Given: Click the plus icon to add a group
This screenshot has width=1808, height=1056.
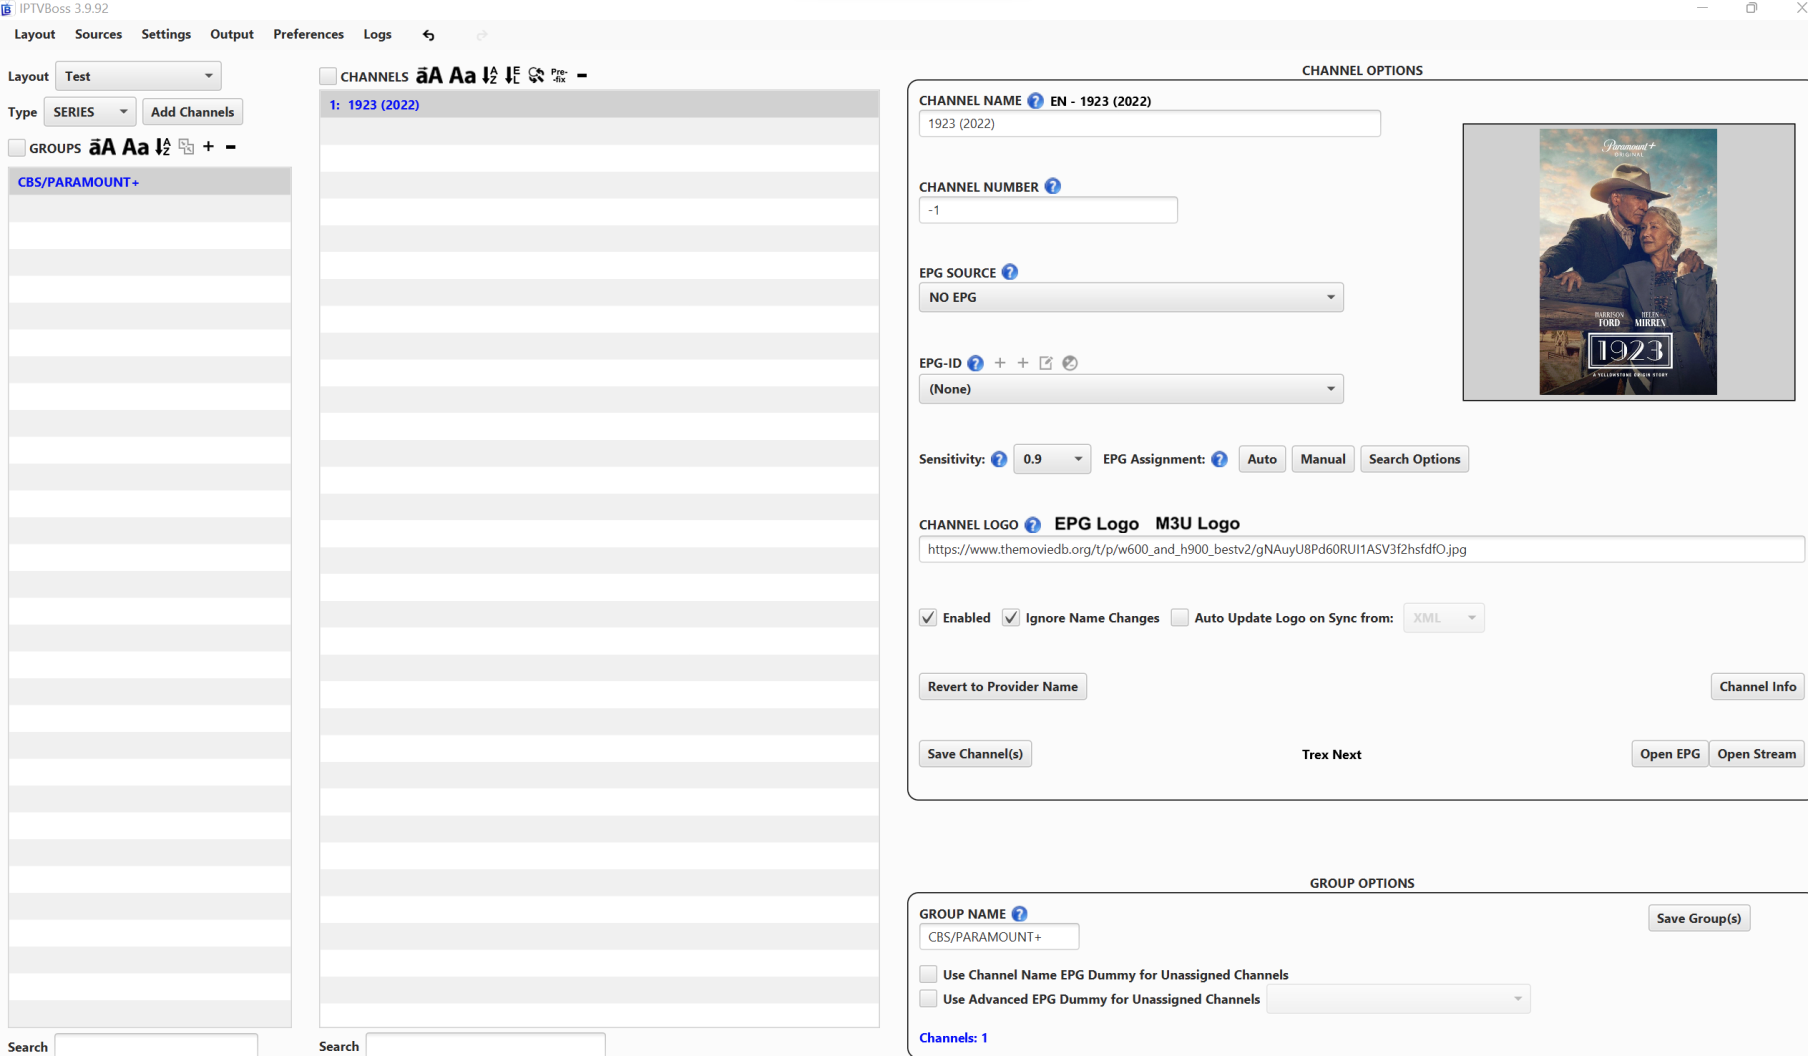Looking at the screenshot, I should [x=208, y=147].
